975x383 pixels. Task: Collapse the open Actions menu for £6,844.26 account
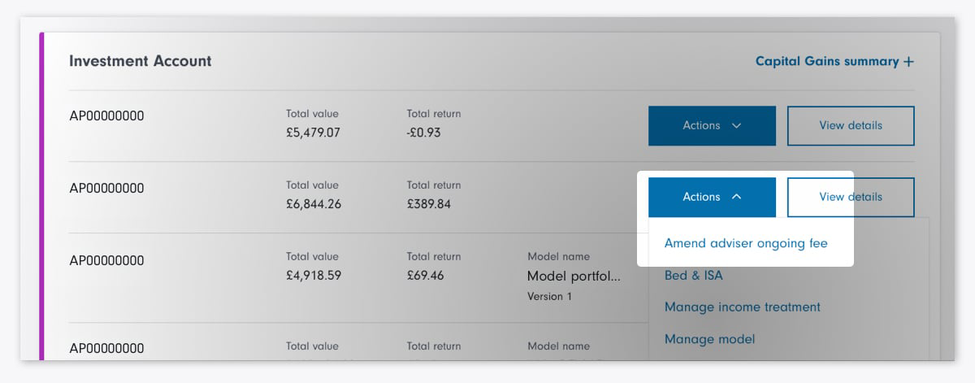pos(712,197)
